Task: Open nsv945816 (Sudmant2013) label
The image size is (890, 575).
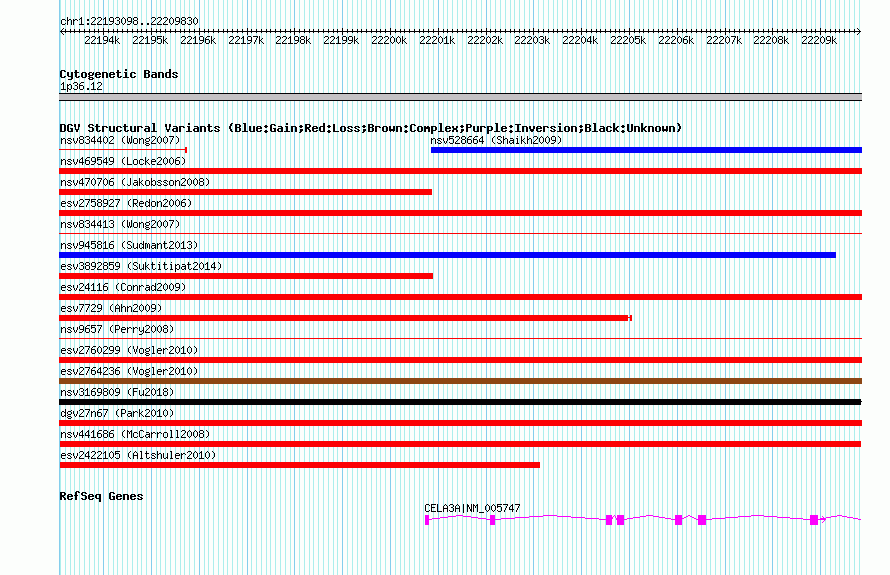Action: [x=129, y=245]
